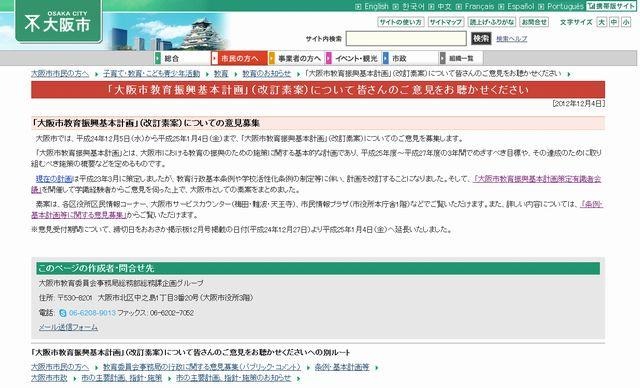Click the Skype phone icon
This screenshot has height=388, width=640.
pos(63,313)
